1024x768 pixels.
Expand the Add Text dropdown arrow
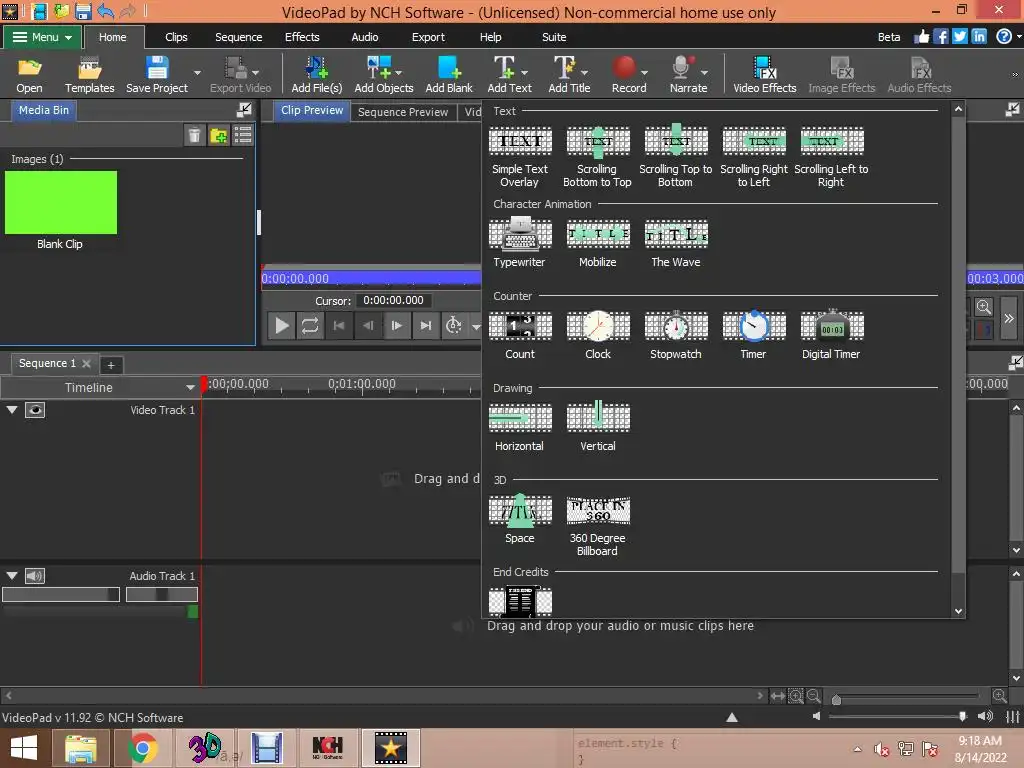(x=524, y=72)
